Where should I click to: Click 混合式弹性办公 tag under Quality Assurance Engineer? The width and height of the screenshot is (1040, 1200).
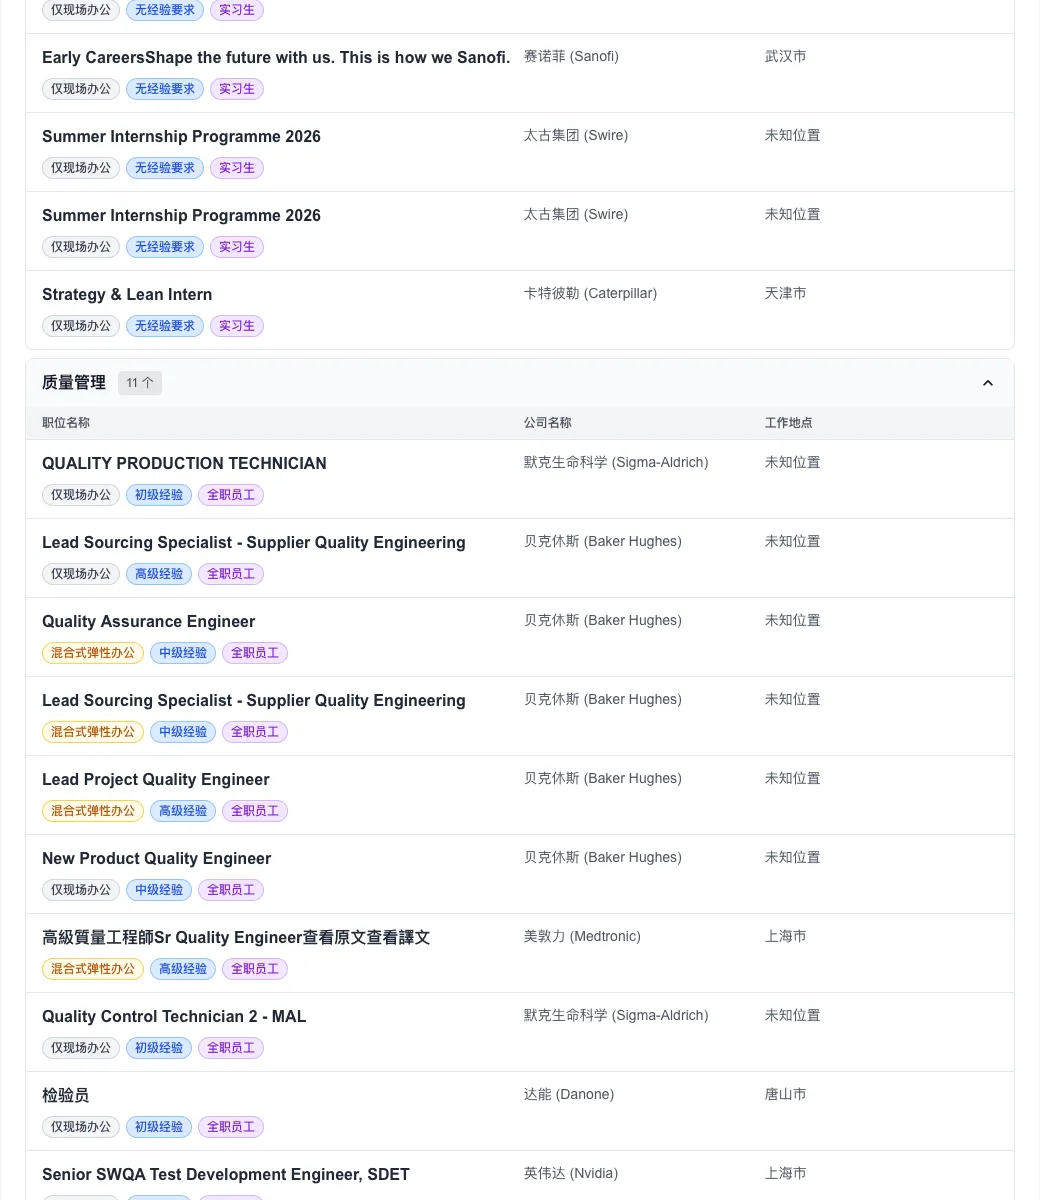point(93,653)
